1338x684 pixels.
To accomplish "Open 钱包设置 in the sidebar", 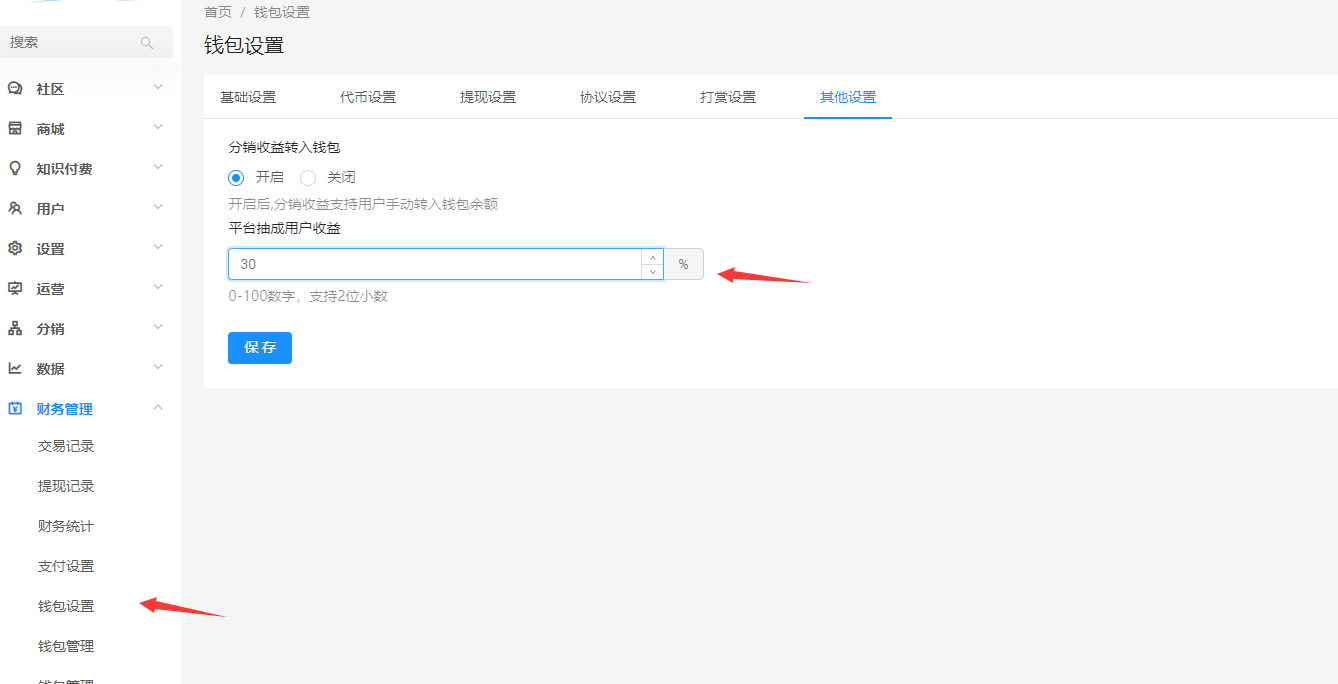I will coord(66,606).
